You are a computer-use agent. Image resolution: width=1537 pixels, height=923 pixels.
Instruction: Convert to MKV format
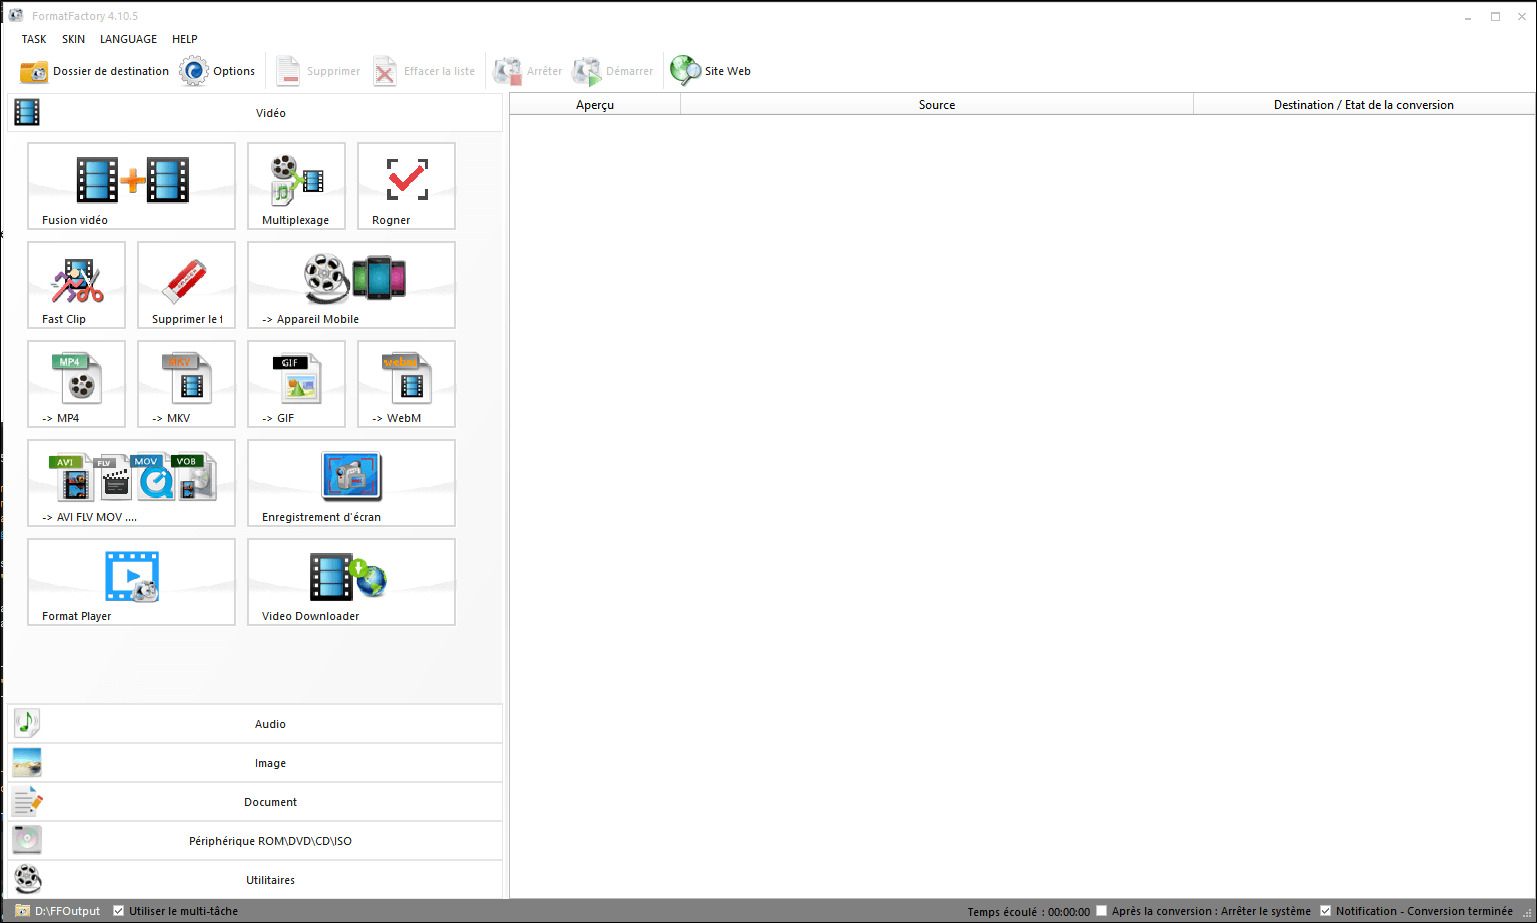(186, 384)
